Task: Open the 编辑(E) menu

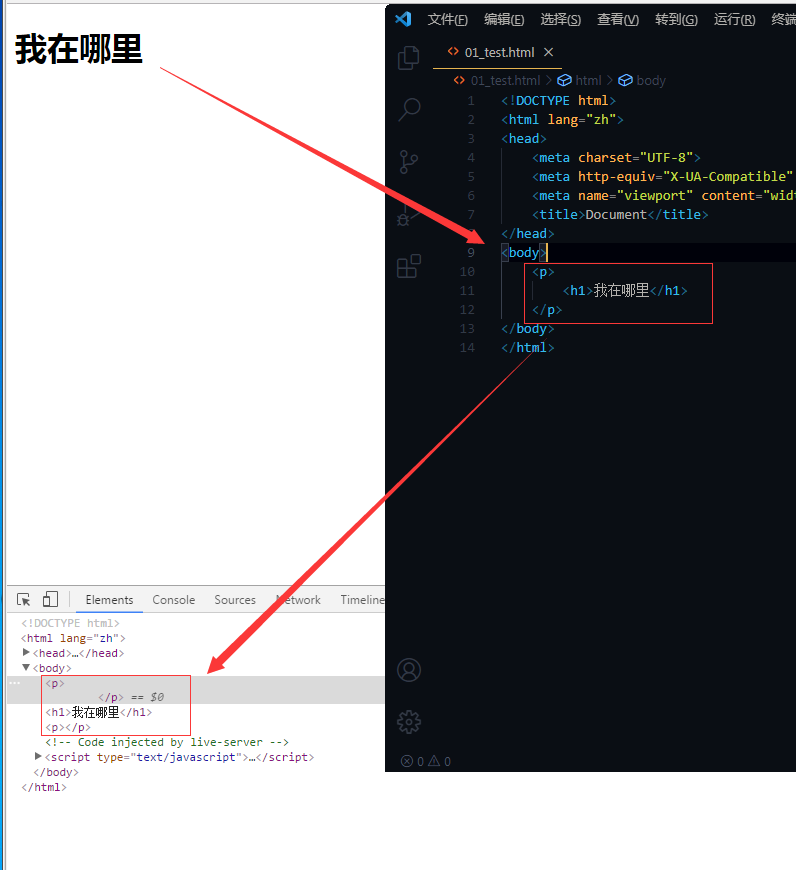Action: point(504,20)
